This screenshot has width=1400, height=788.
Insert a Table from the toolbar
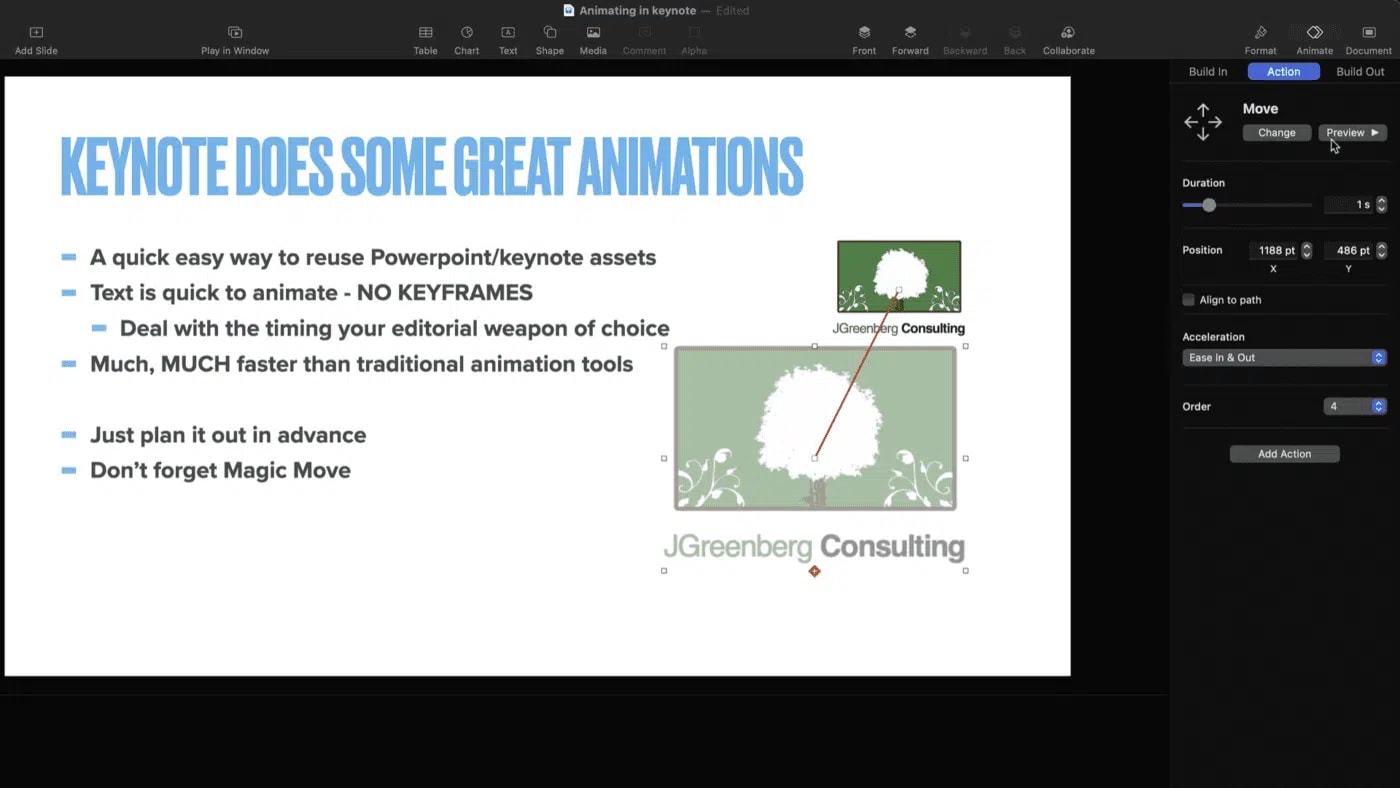click(x=425, y=33)
